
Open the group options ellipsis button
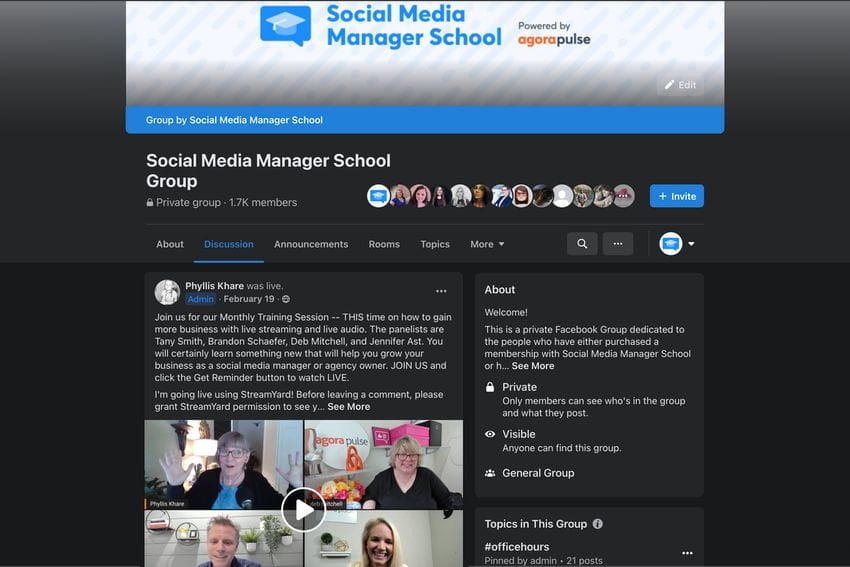(618, 244)
